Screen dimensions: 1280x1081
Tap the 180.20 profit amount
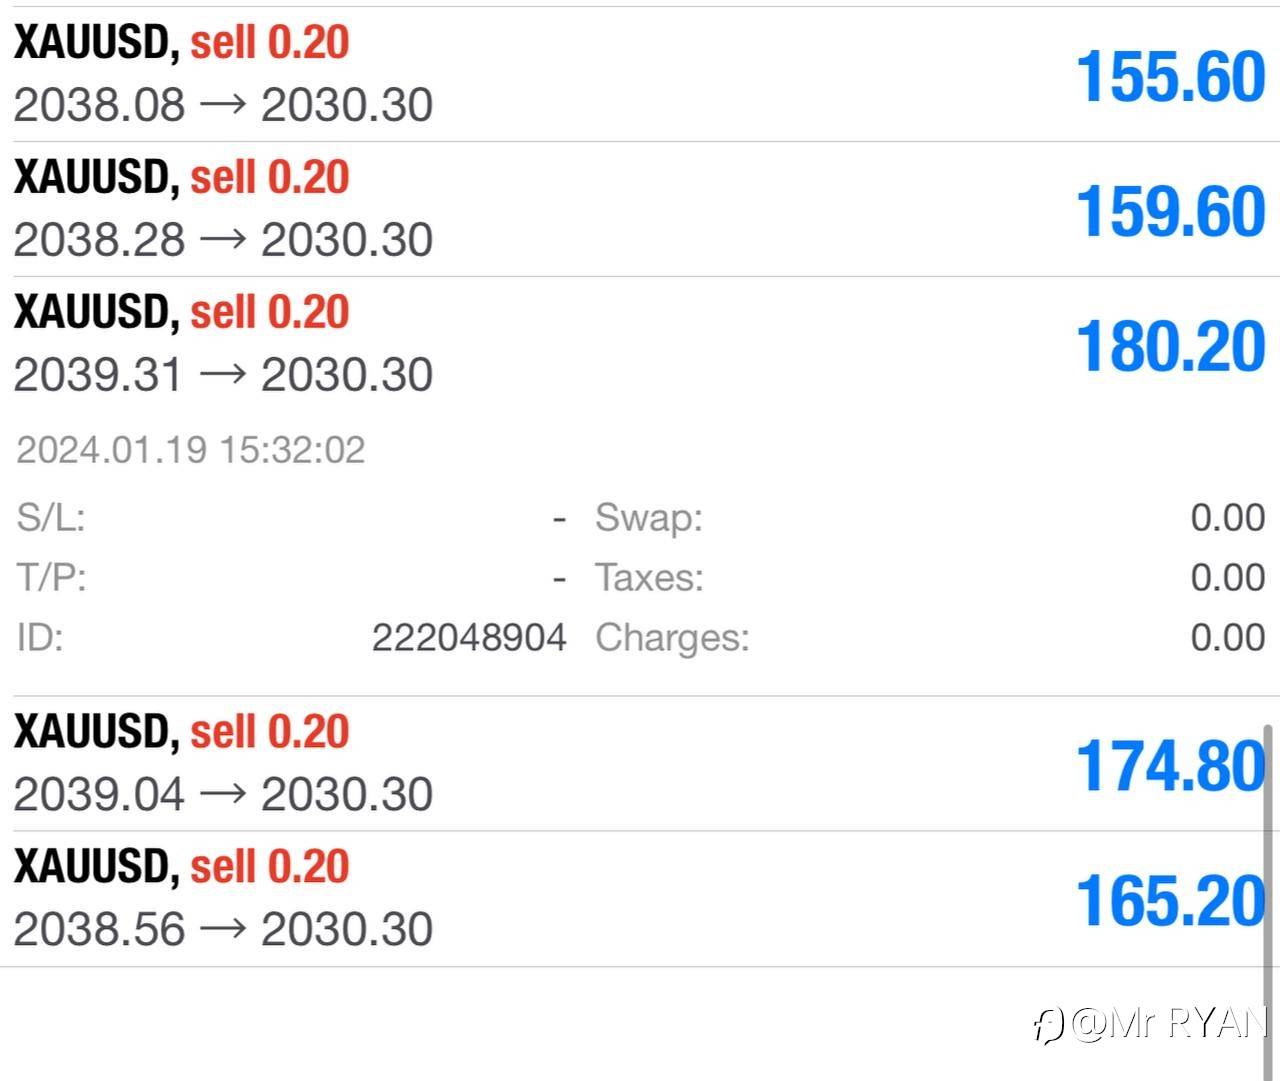pos(1170,347)
